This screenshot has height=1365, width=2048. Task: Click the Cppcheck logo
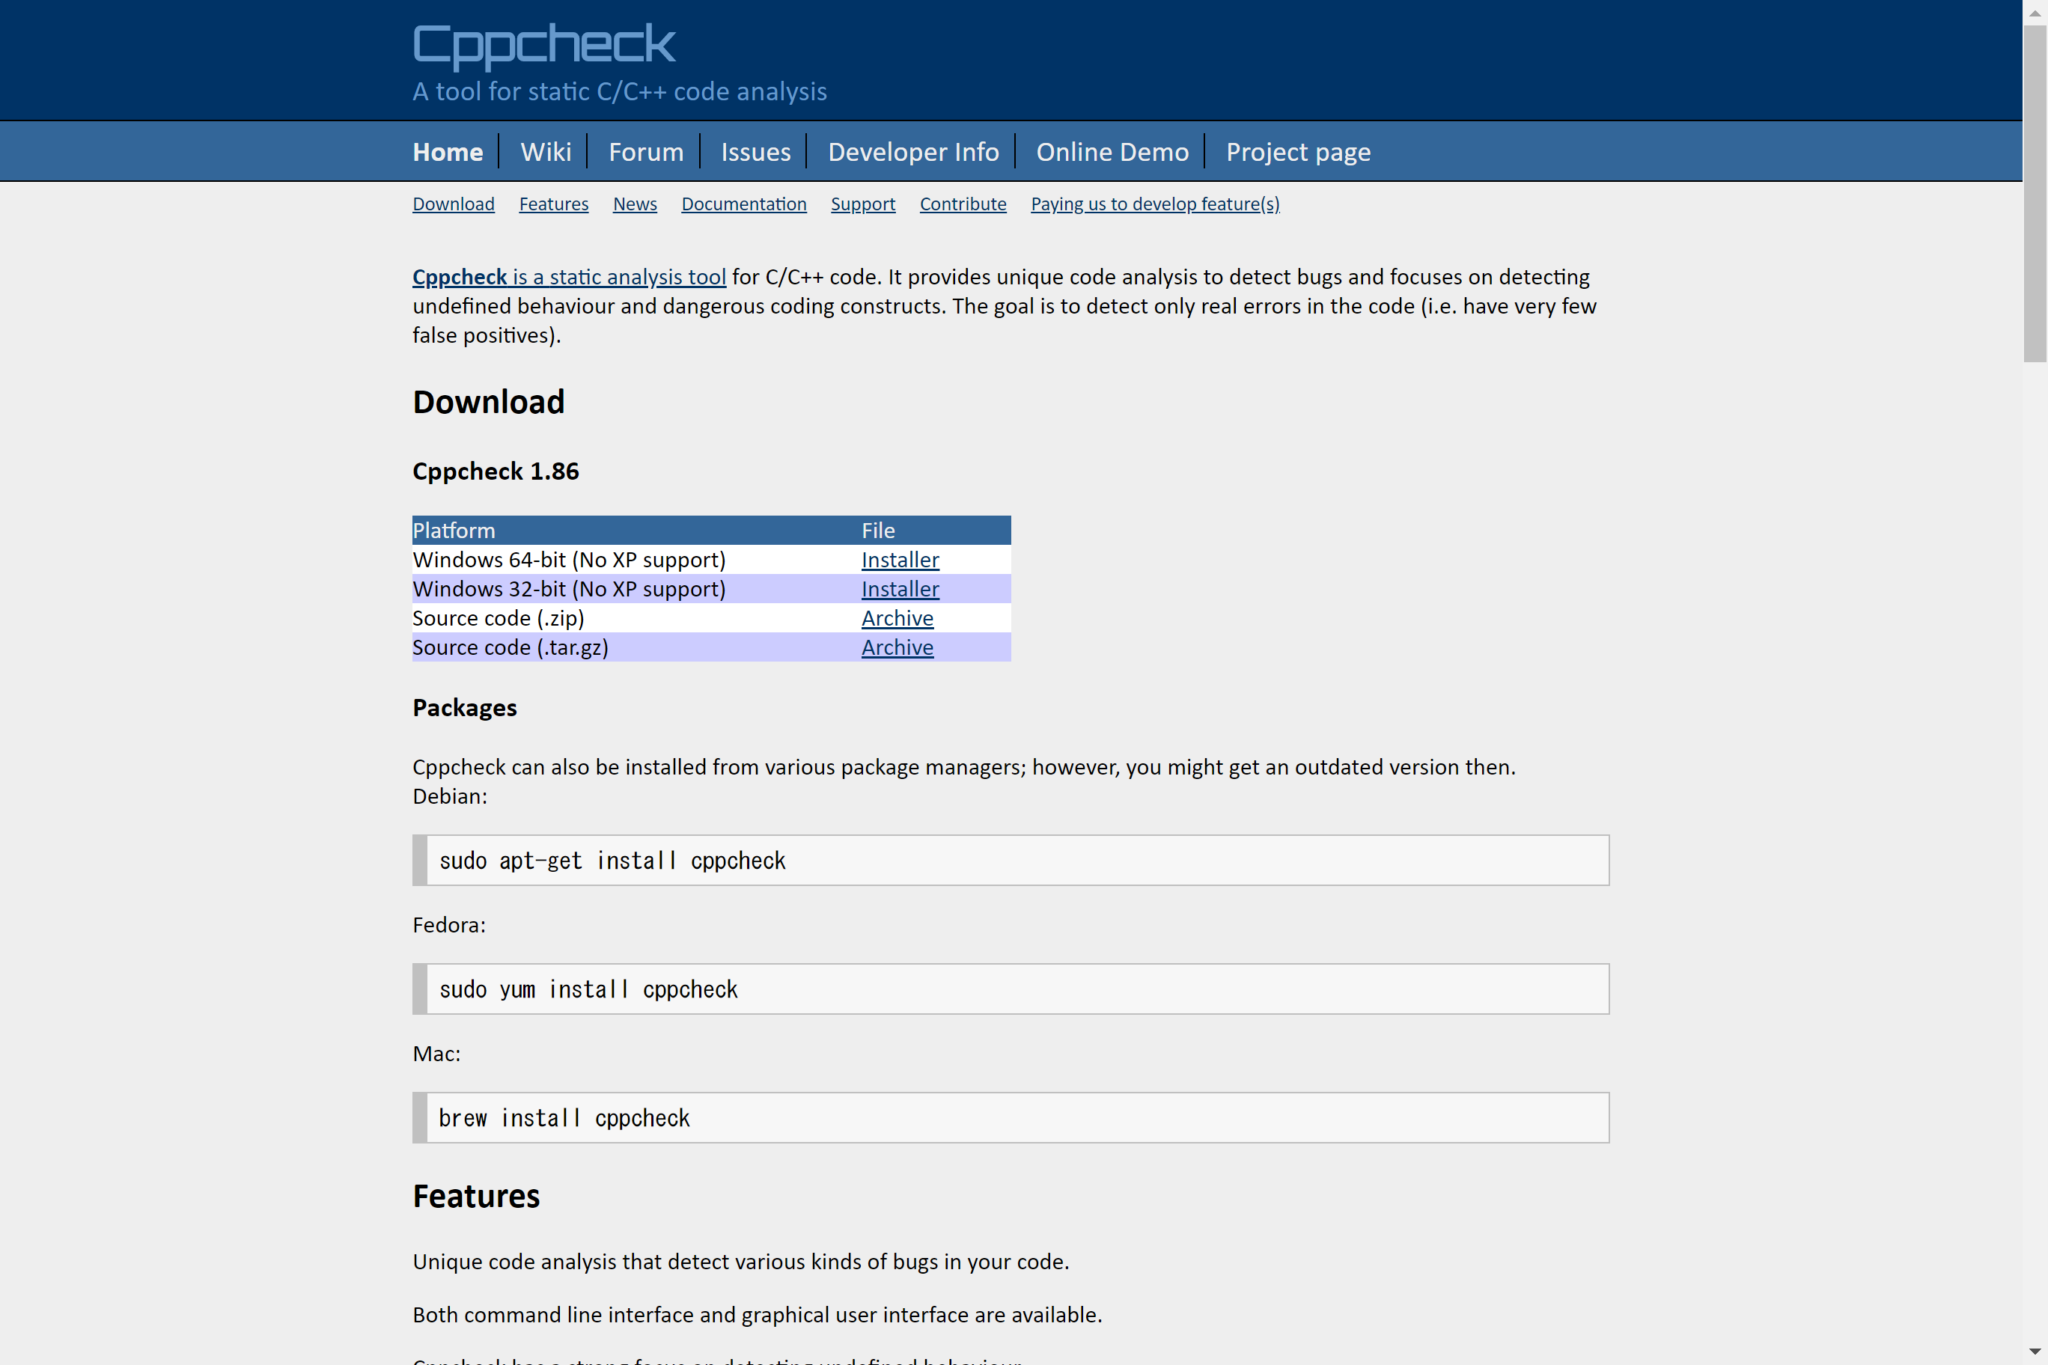[x=544, y=43]
